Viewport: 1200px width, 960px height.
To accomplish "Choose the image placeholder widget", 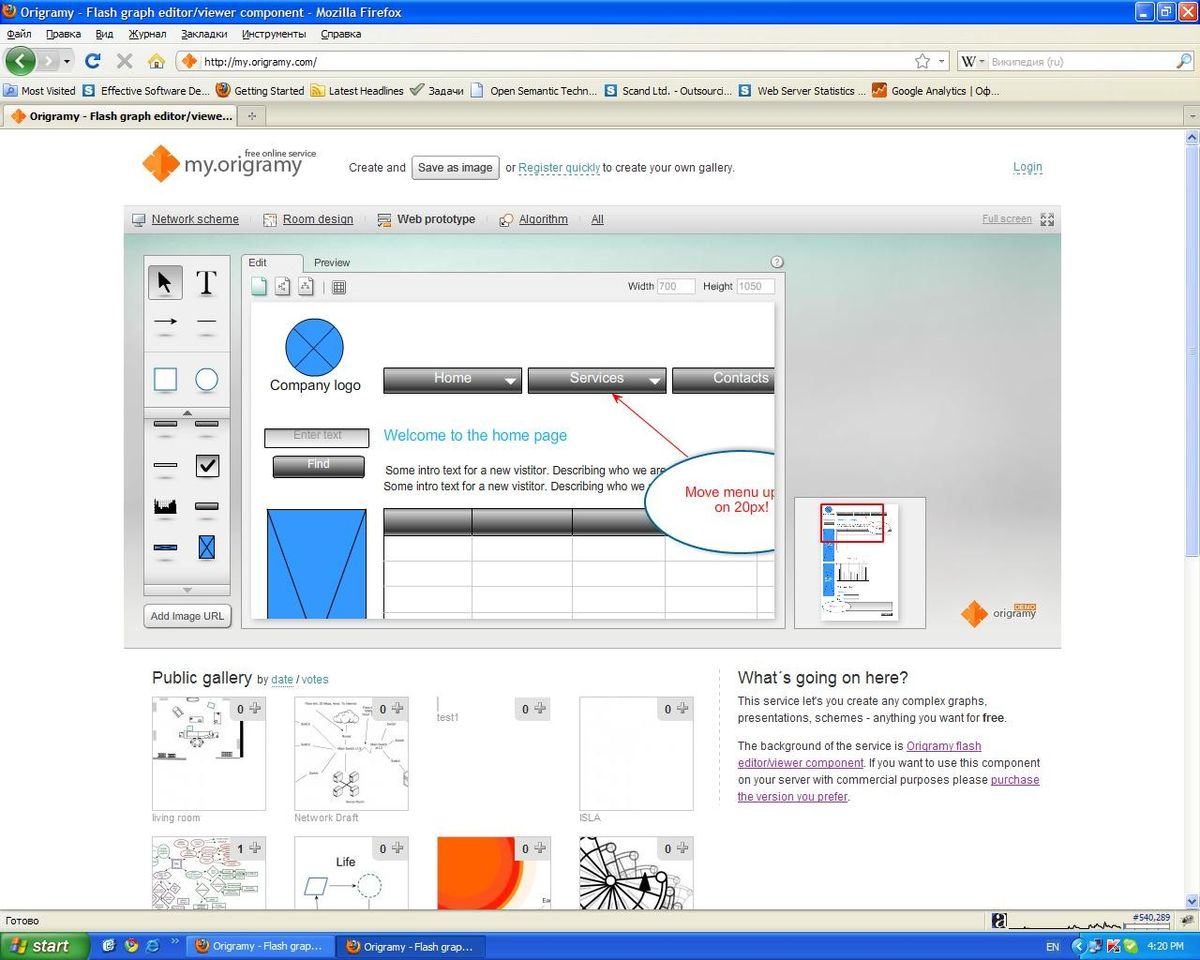I will tap(206, 547).
